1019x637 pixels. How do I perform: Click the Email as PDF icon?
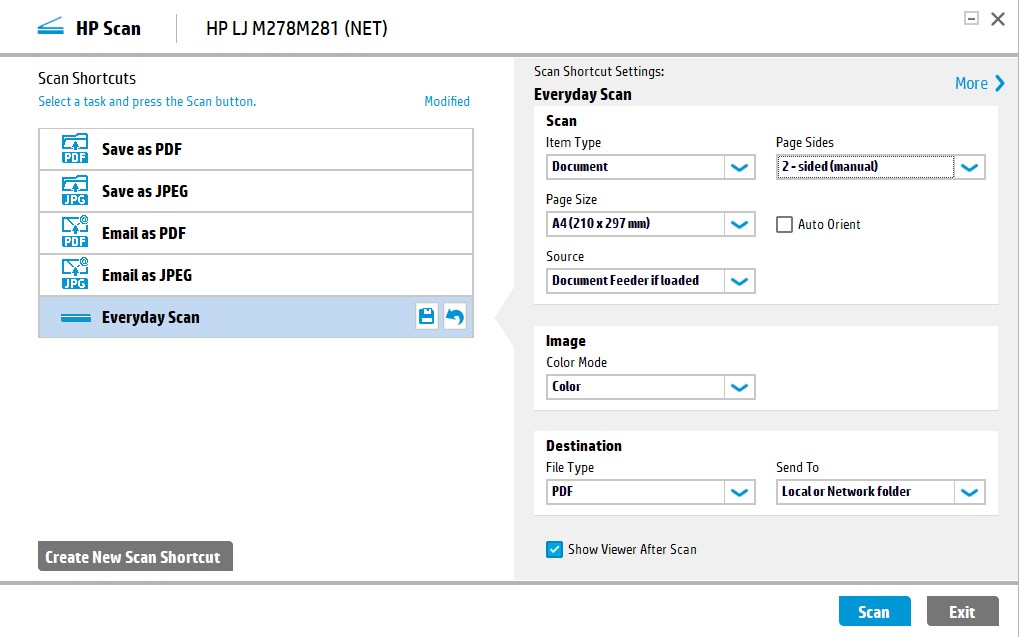tap(75, 233)
